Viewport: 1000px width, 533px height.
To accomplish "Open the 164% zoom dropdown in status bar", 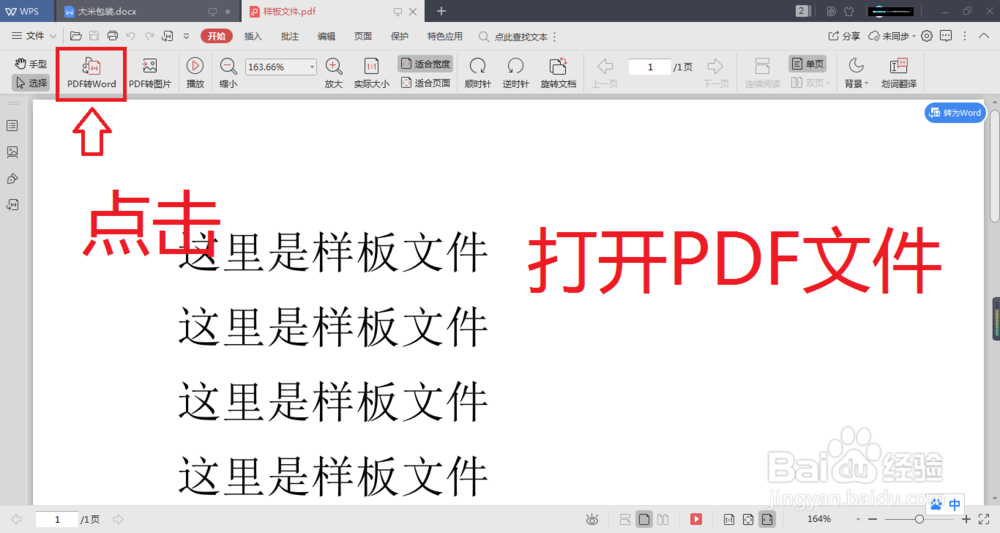I will point(858,520).
